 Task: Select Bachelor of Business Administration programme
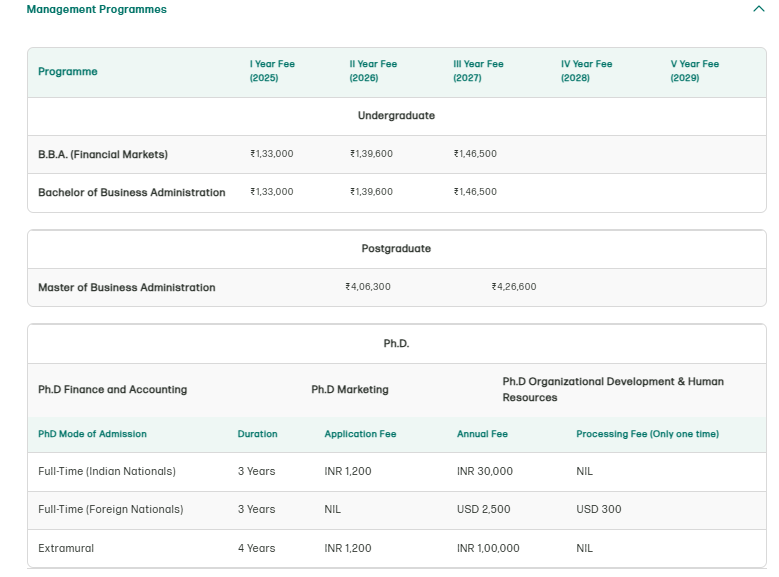[x=131, y=192]
